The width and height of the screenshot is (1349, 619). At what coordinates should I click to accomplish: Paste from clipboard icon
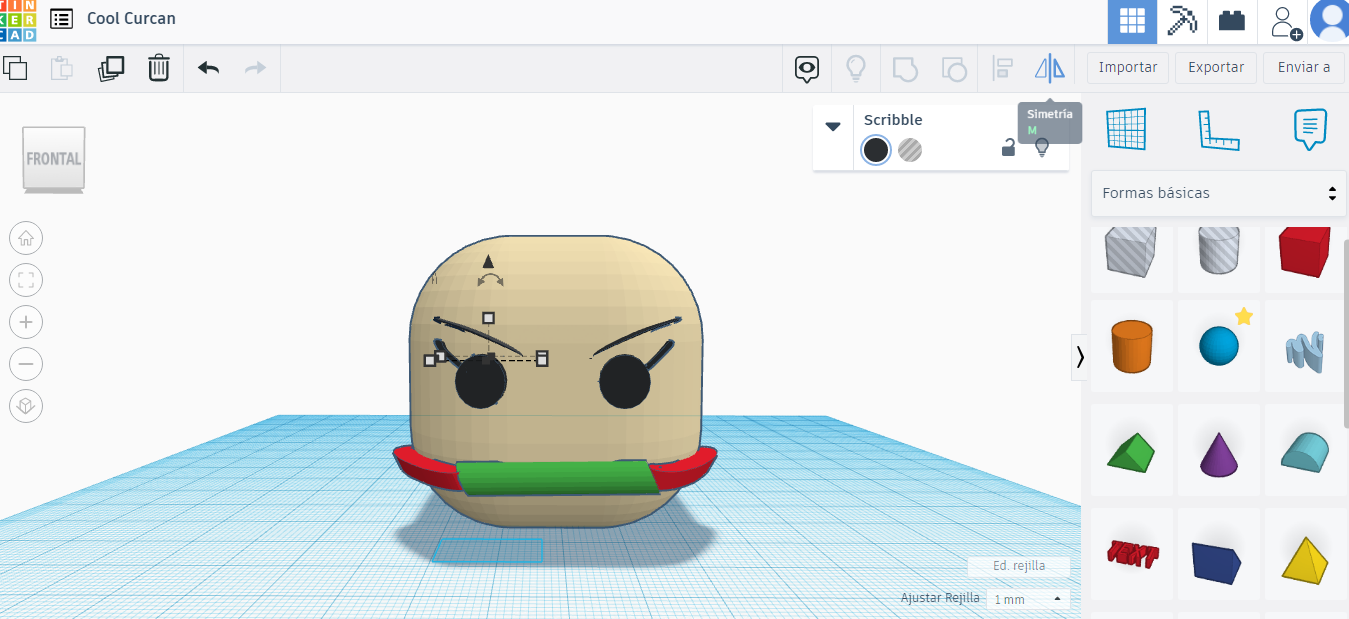[x=62, y=68]
